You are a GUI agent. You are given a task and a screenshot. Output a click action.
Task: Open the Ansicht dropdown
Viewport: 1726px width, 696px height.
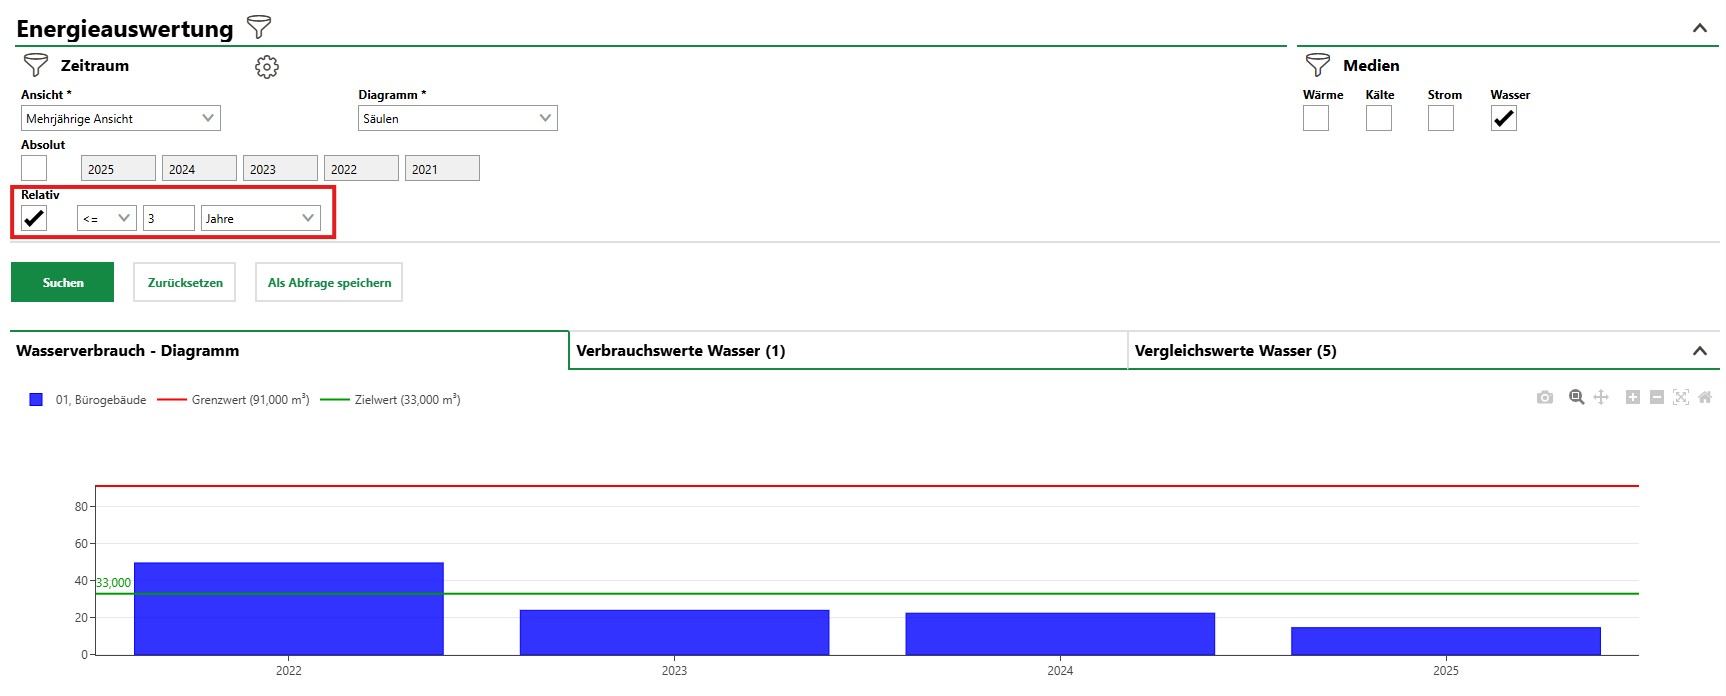pos(121,118)
